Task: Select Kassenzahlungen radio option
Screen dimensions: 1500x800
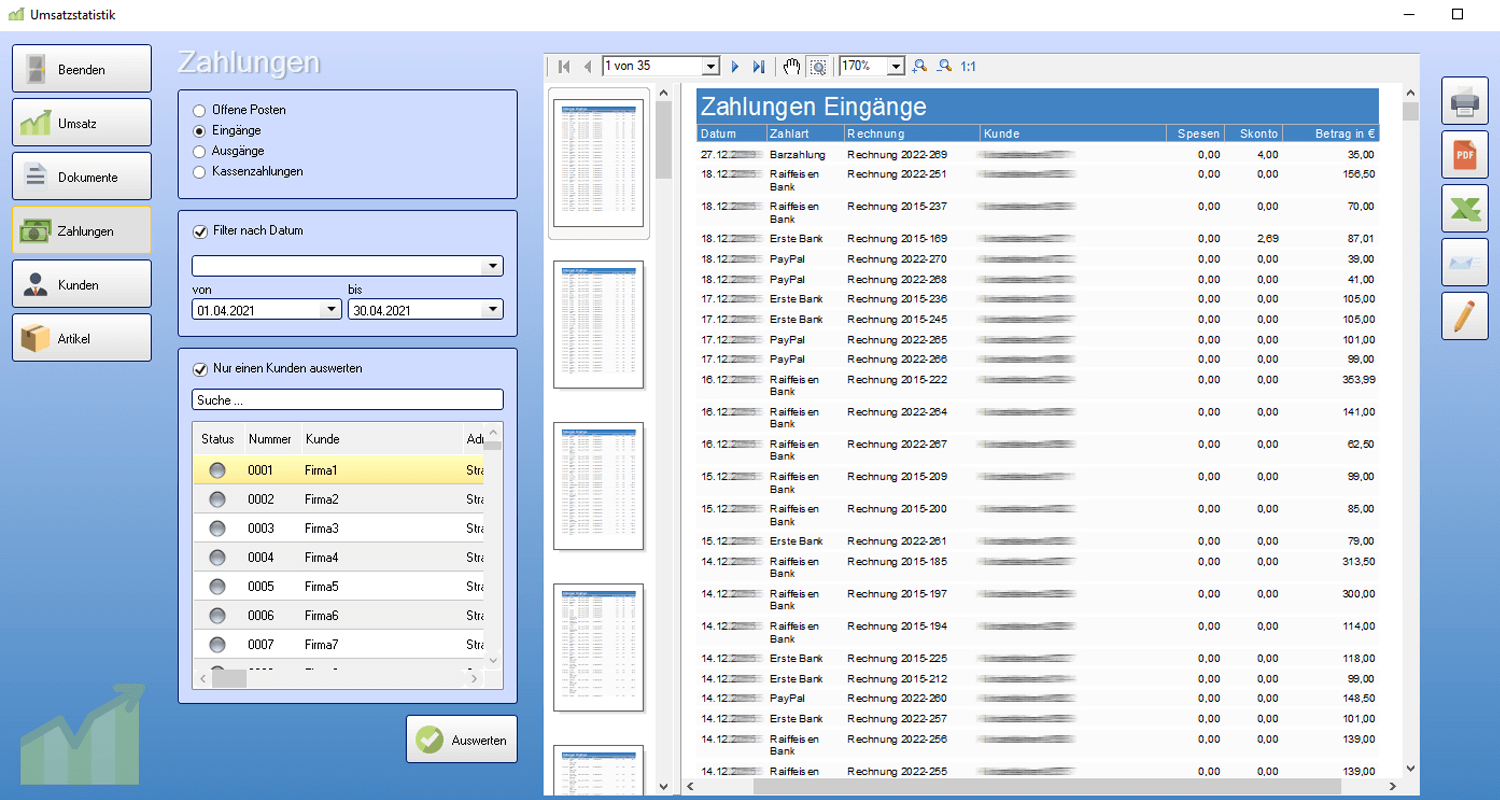Action: (x=199, y=171)
